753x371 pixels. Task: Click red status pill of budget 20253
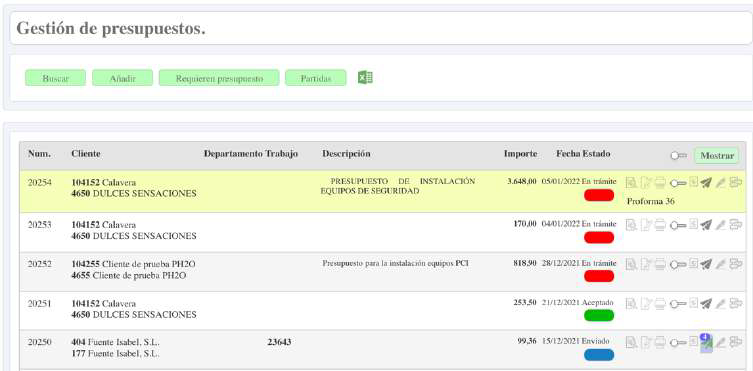[599, 237]
